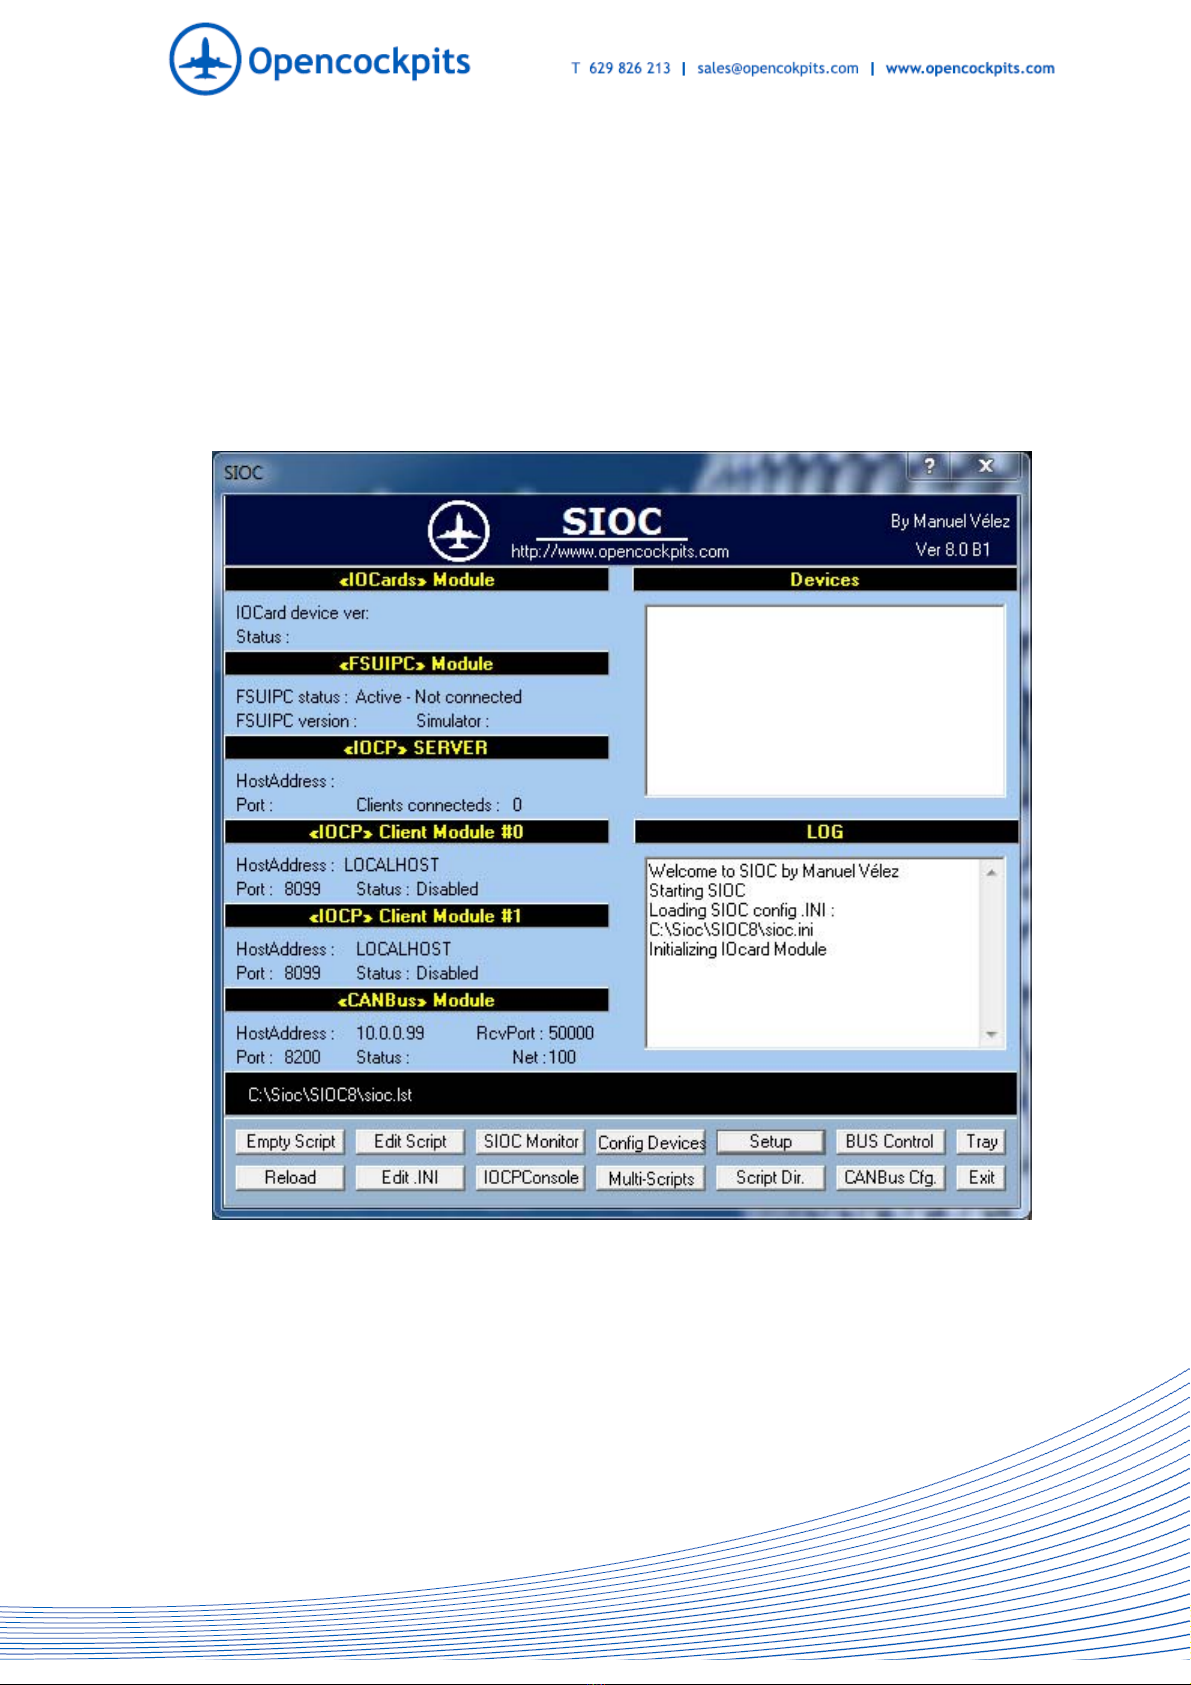Click the LOG scrollbar down arrow

coord(992,1035)
